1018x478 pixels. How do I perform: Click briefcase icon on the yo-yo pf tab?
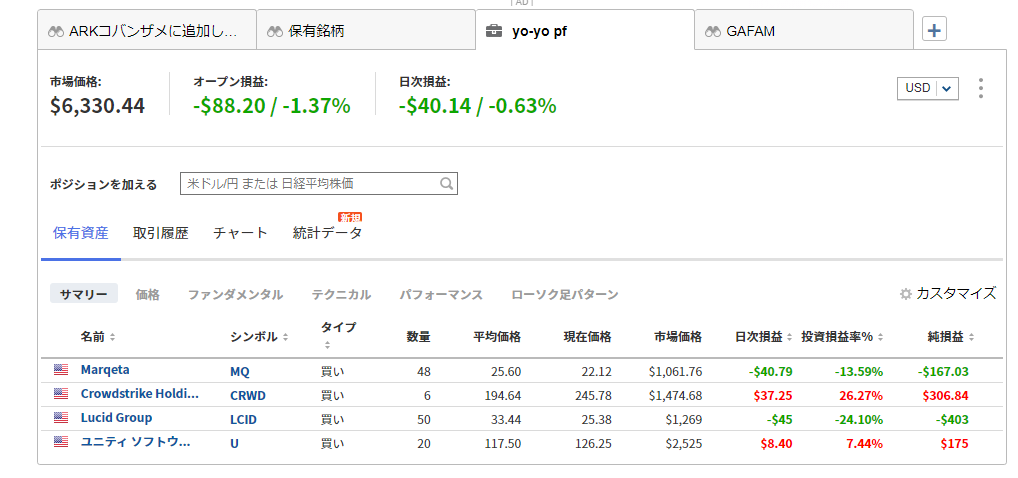coord(494,31)
